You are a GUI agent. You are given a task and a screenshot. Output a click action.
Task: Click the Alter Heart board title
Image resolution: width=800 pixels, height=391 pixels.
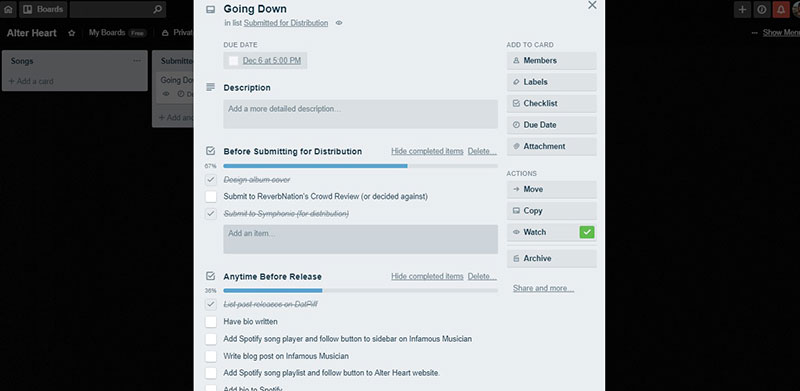(32, 33)
